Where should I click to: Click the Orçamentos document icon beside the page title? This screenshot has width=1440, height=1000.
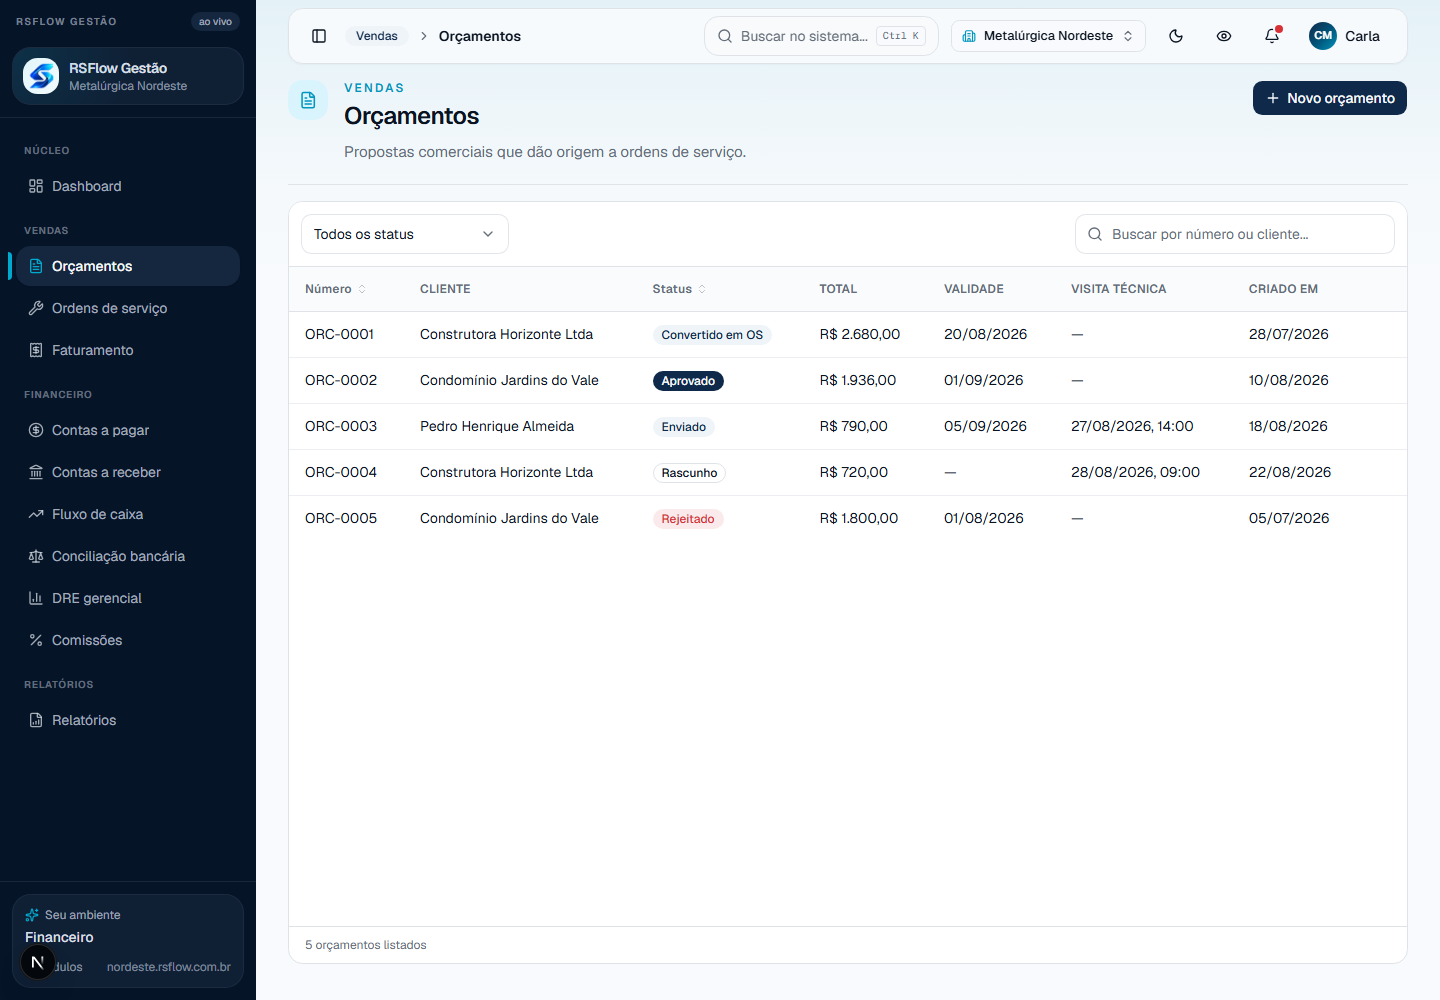coord(308,100)
